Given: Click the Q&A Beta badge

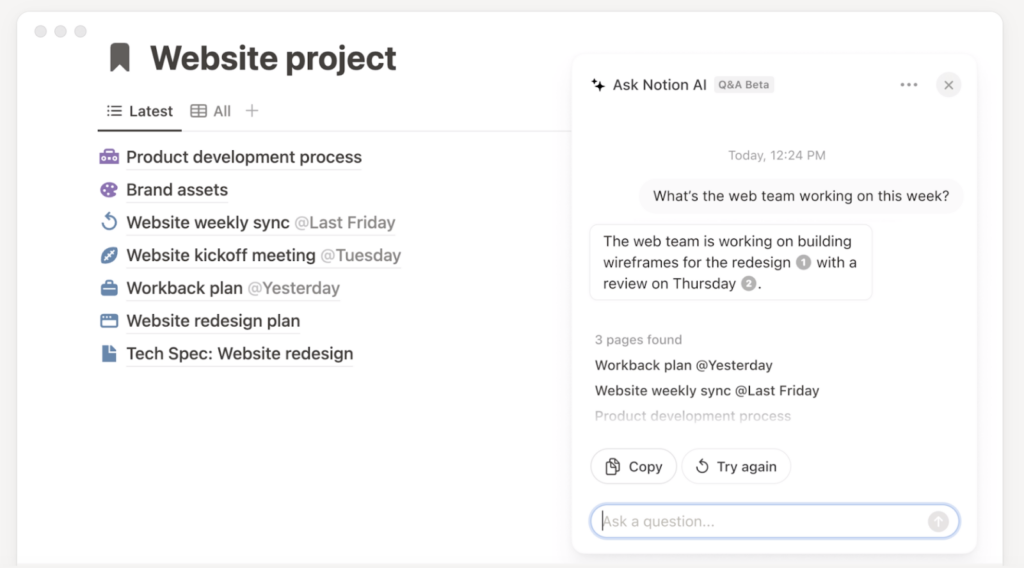Looking at the screenshot, I should coord(744,85).
